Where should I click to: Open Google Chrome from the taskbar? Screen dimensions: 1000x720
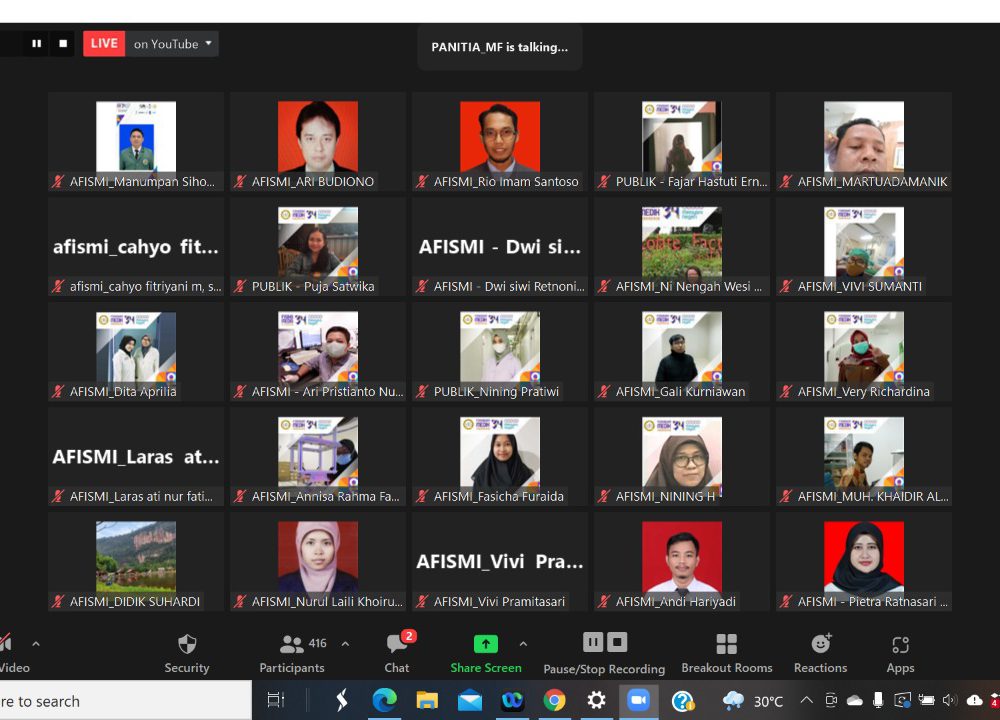pyautogui.click(x=554, y=701)
